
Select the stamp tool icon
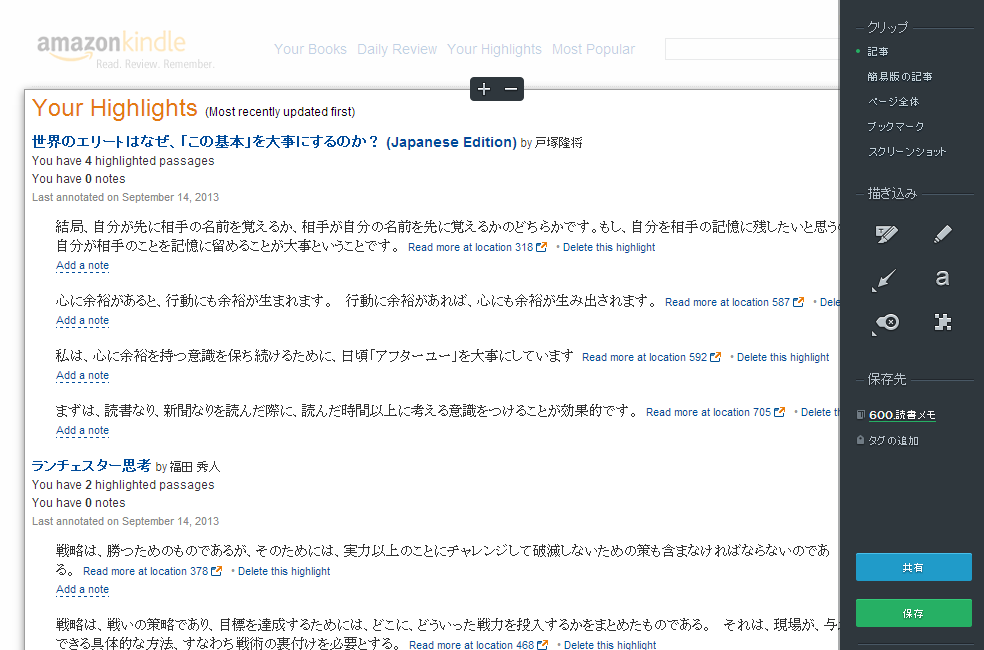pyautogui.click(x=886, y=323)
